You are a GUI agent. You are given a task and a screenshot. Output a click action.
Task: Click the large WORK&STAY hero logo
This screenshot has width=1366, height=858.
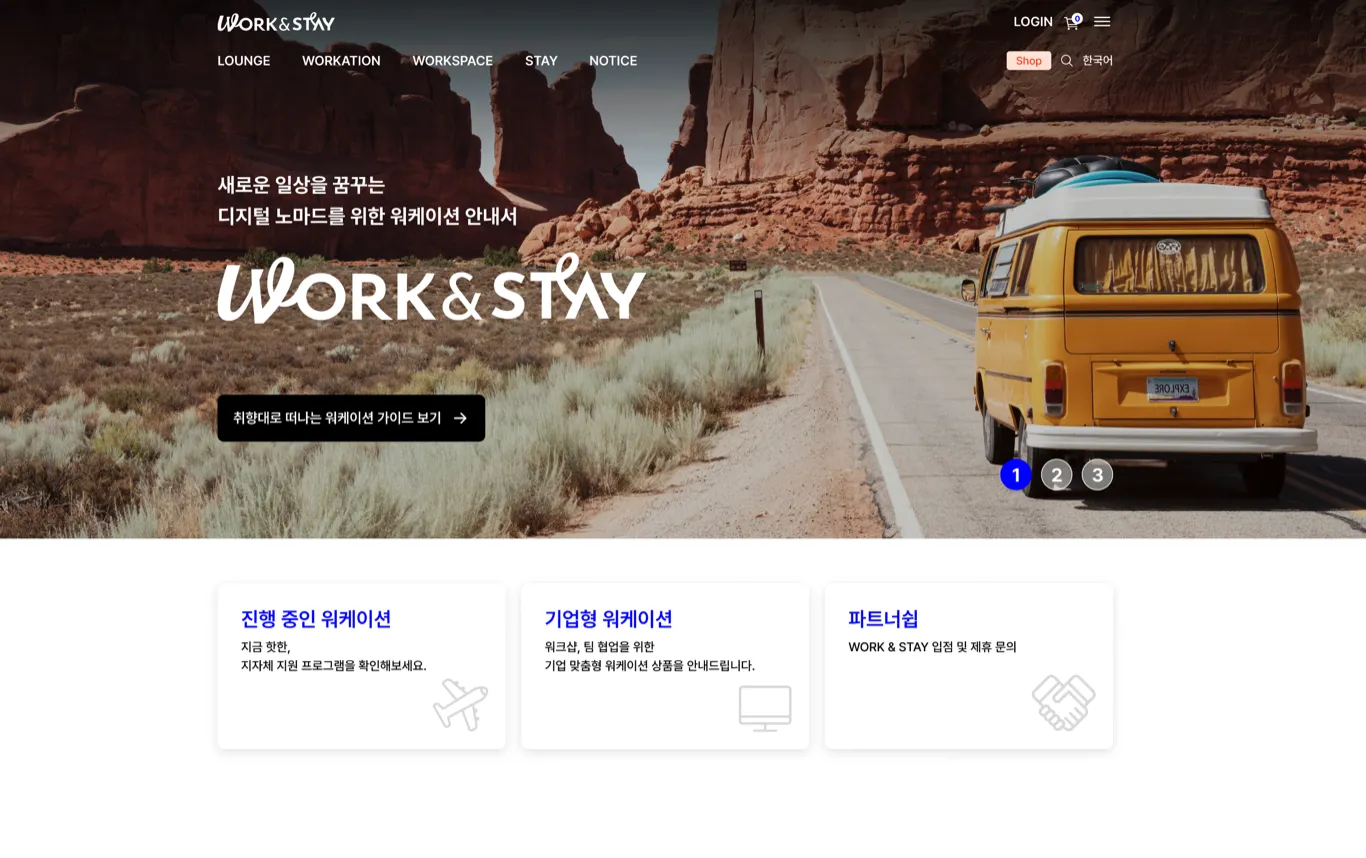click(432, 288)
